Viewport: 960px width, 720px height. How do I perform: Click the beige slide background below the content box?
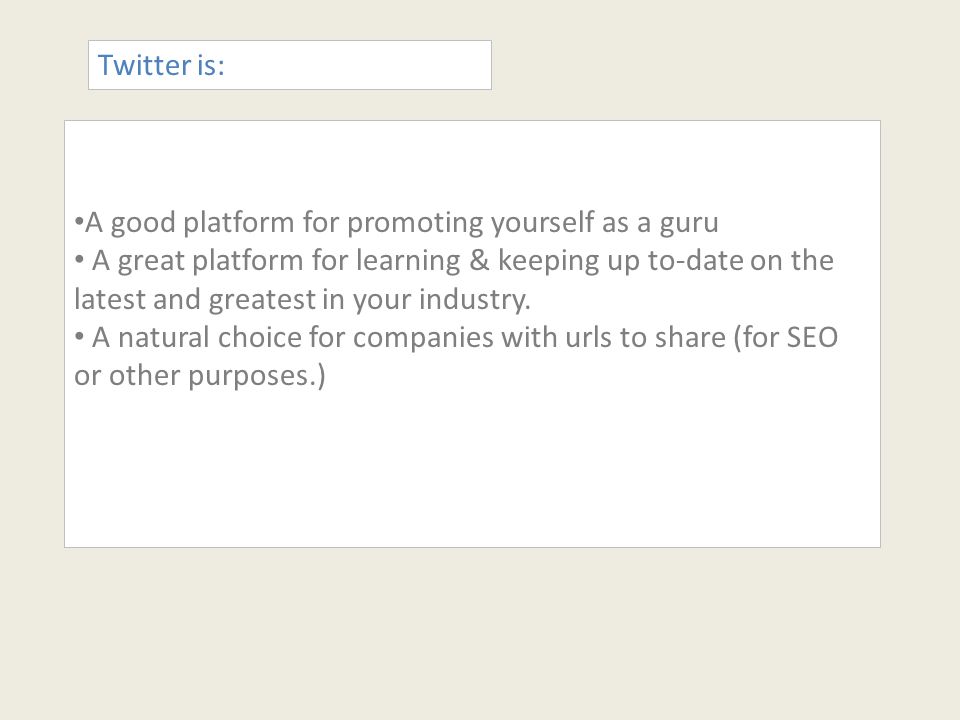click(480, 634)
